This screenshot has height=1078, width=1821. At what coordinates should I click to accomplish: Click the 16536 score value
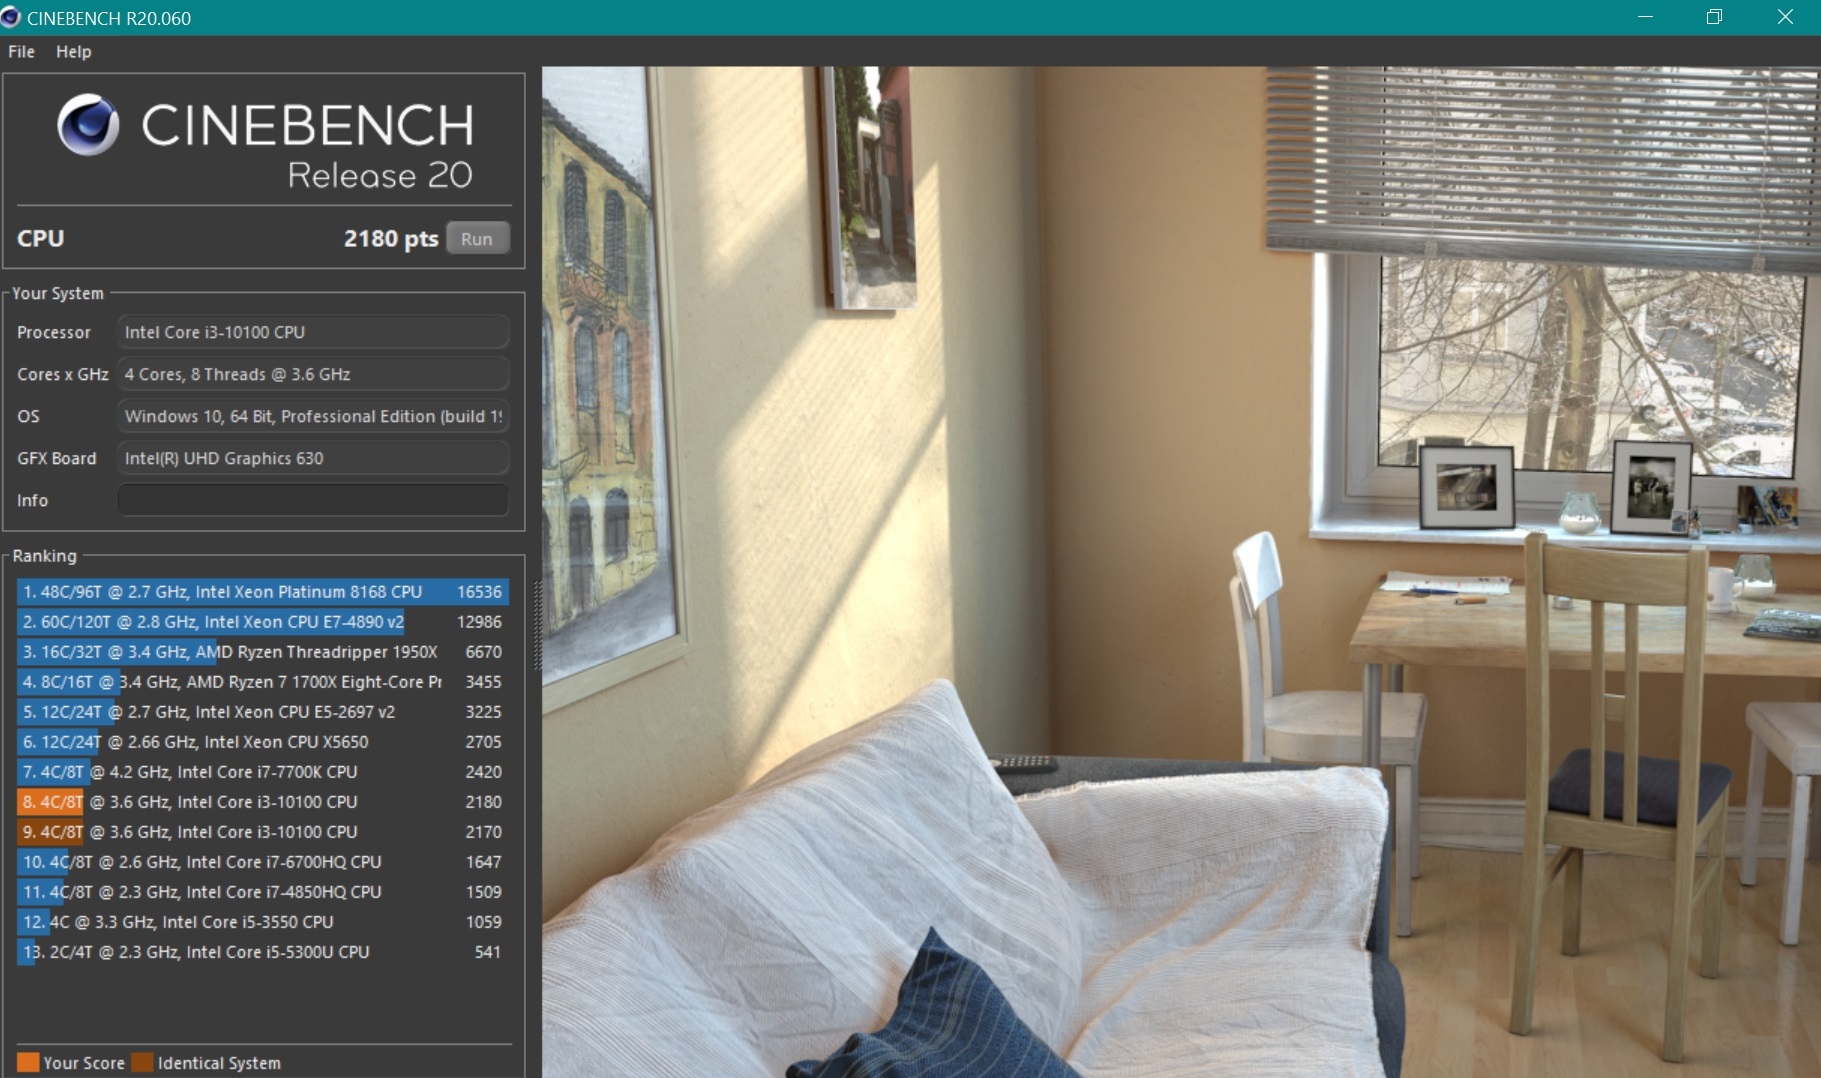(x=479, y=592)
